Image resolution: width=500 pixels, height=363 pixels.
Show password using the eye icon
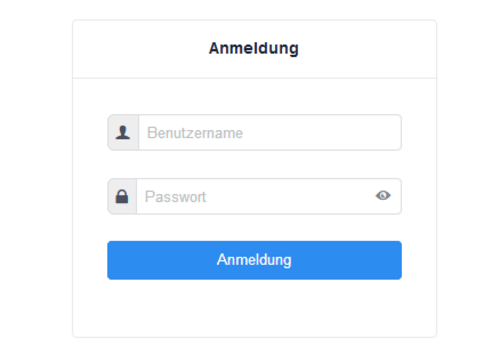click(x=383, y=195)
